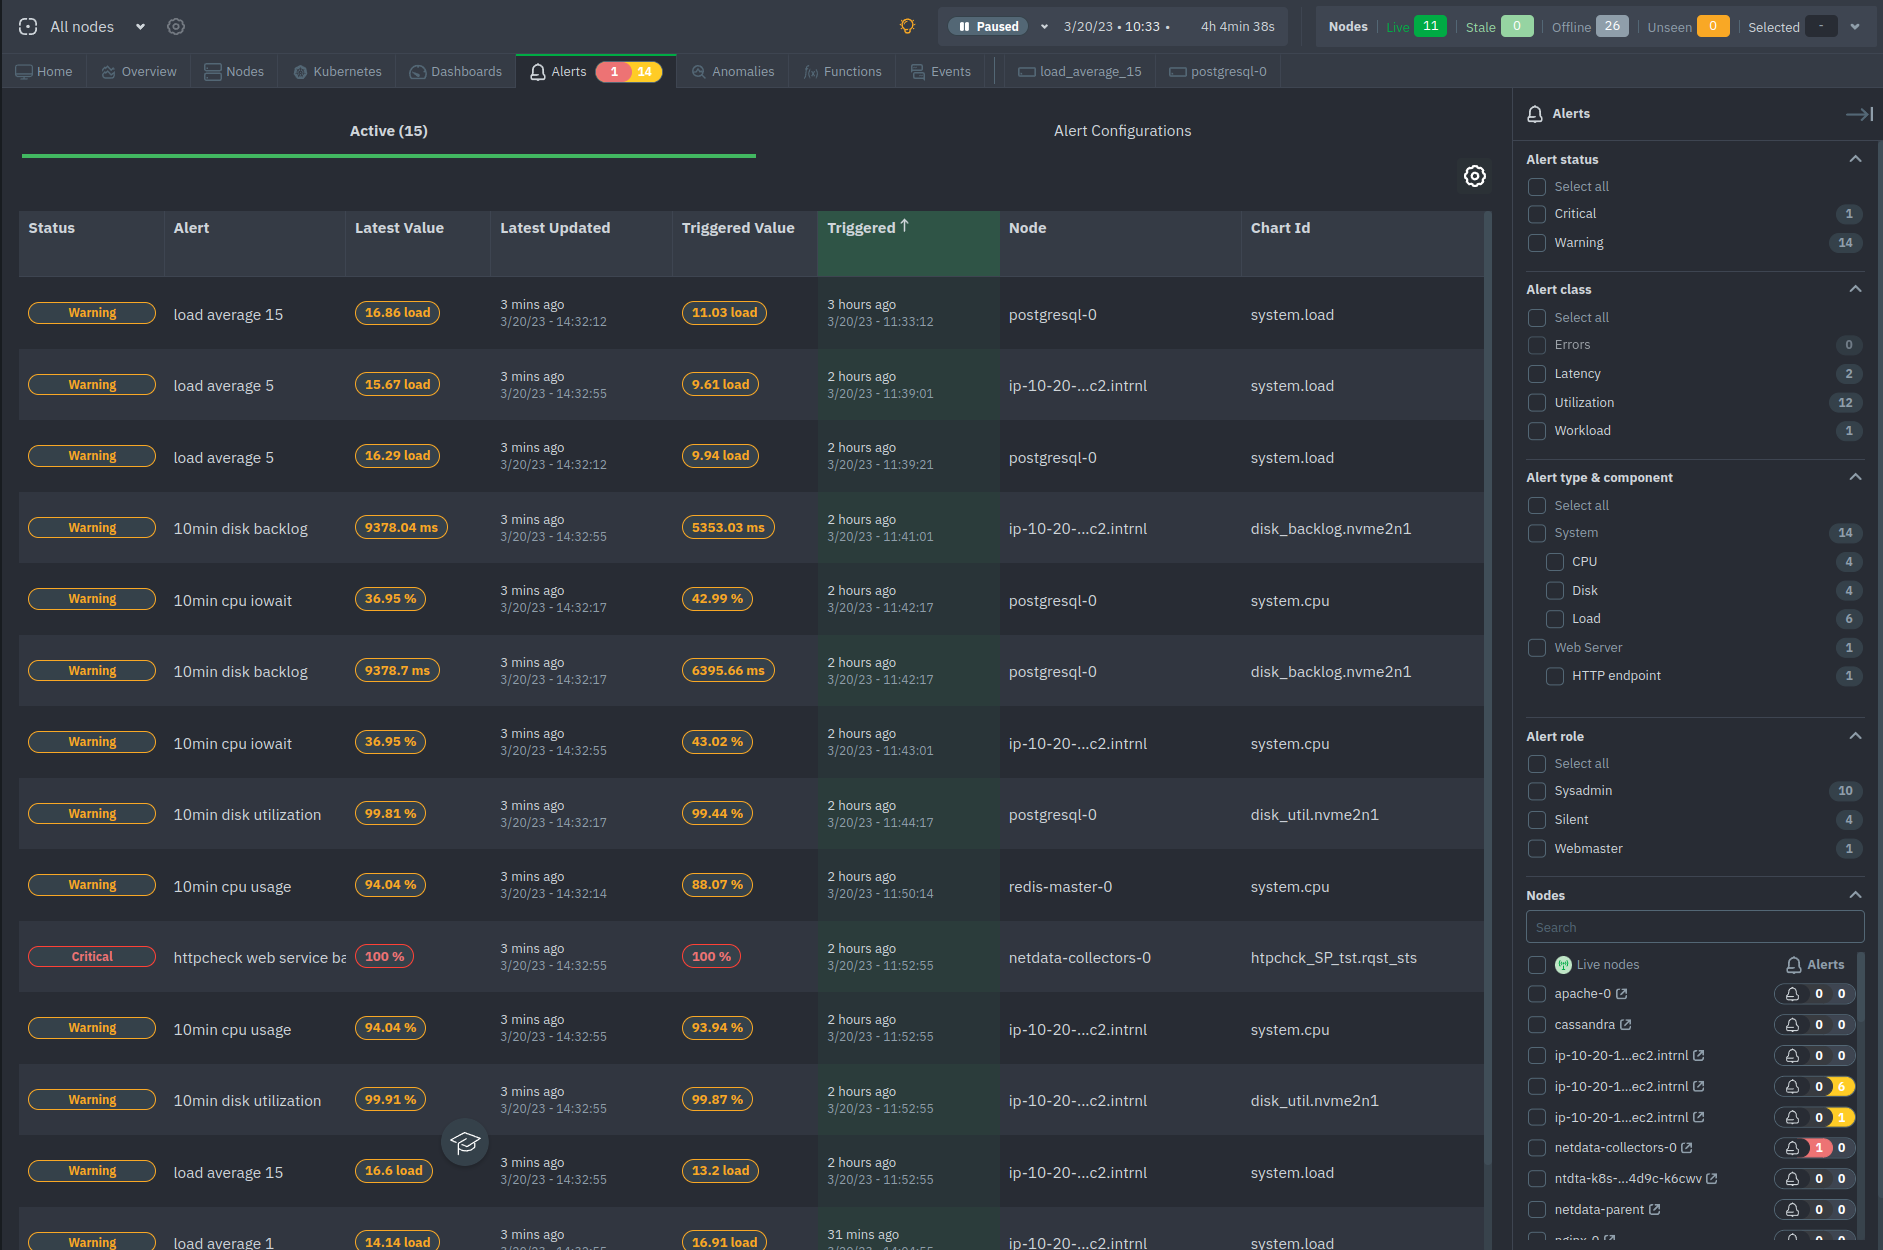Enable the Utilization alert class checkbox

(1537, 403)
